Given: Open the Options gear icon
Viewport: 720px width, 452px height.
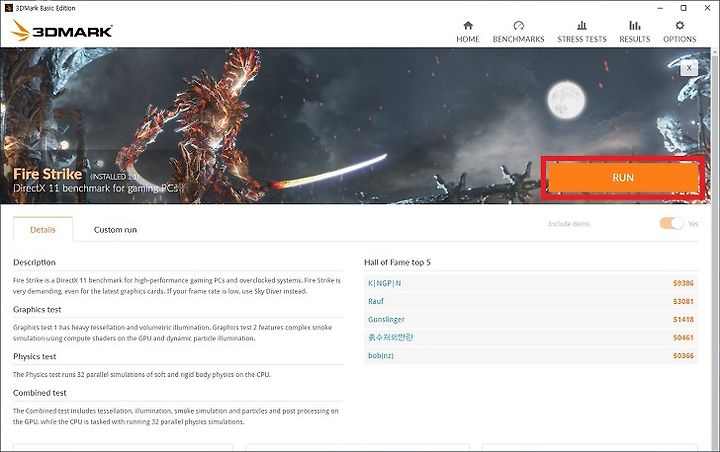Looking at the screenshot, I should pyautogui.click(x=680, y=25).
